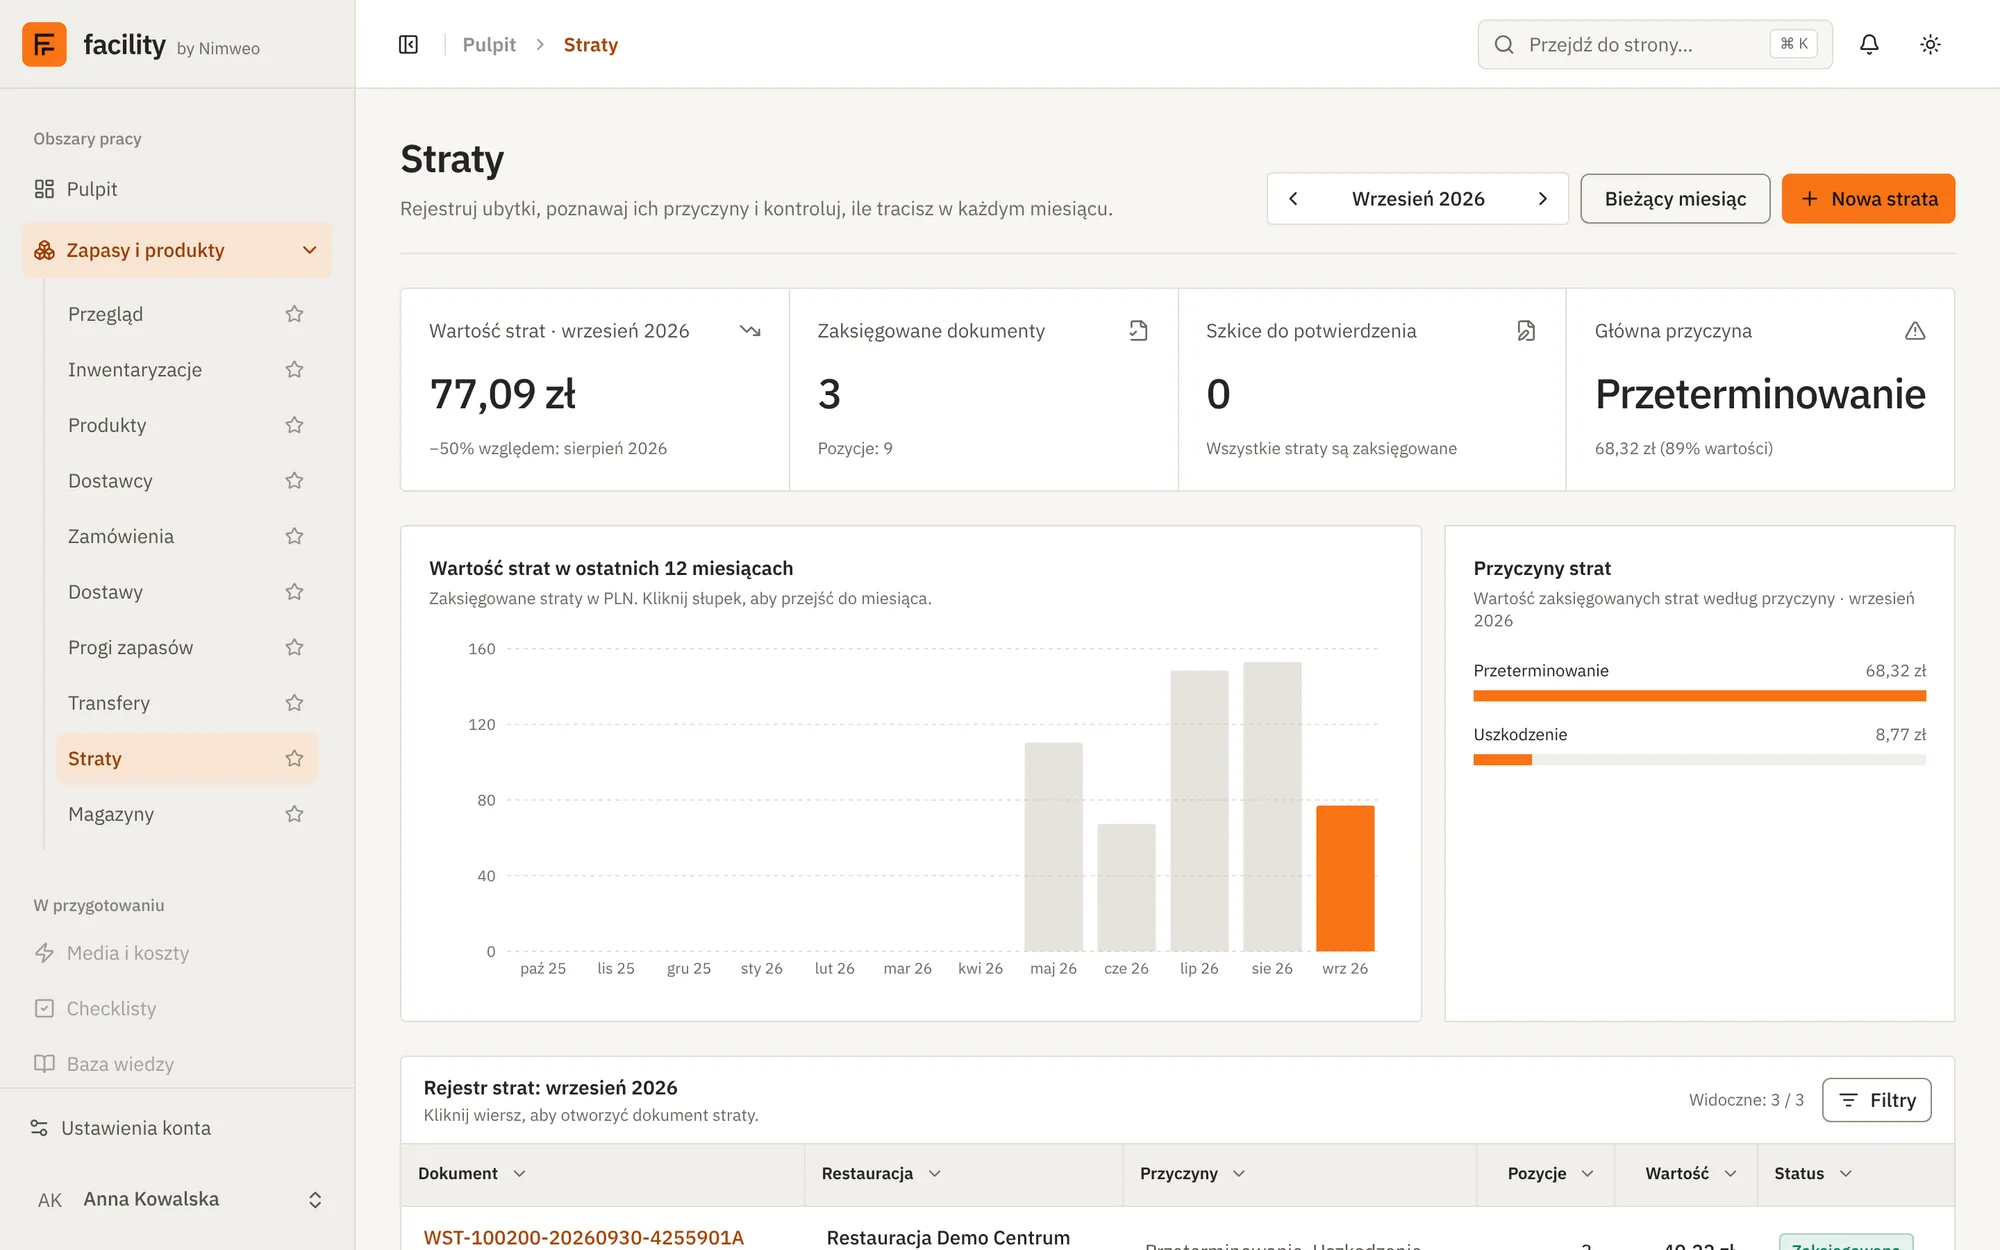Click the orange wrz 26 chart bar
This screenshot has height=1250, width=2000.
(1345, 878)
